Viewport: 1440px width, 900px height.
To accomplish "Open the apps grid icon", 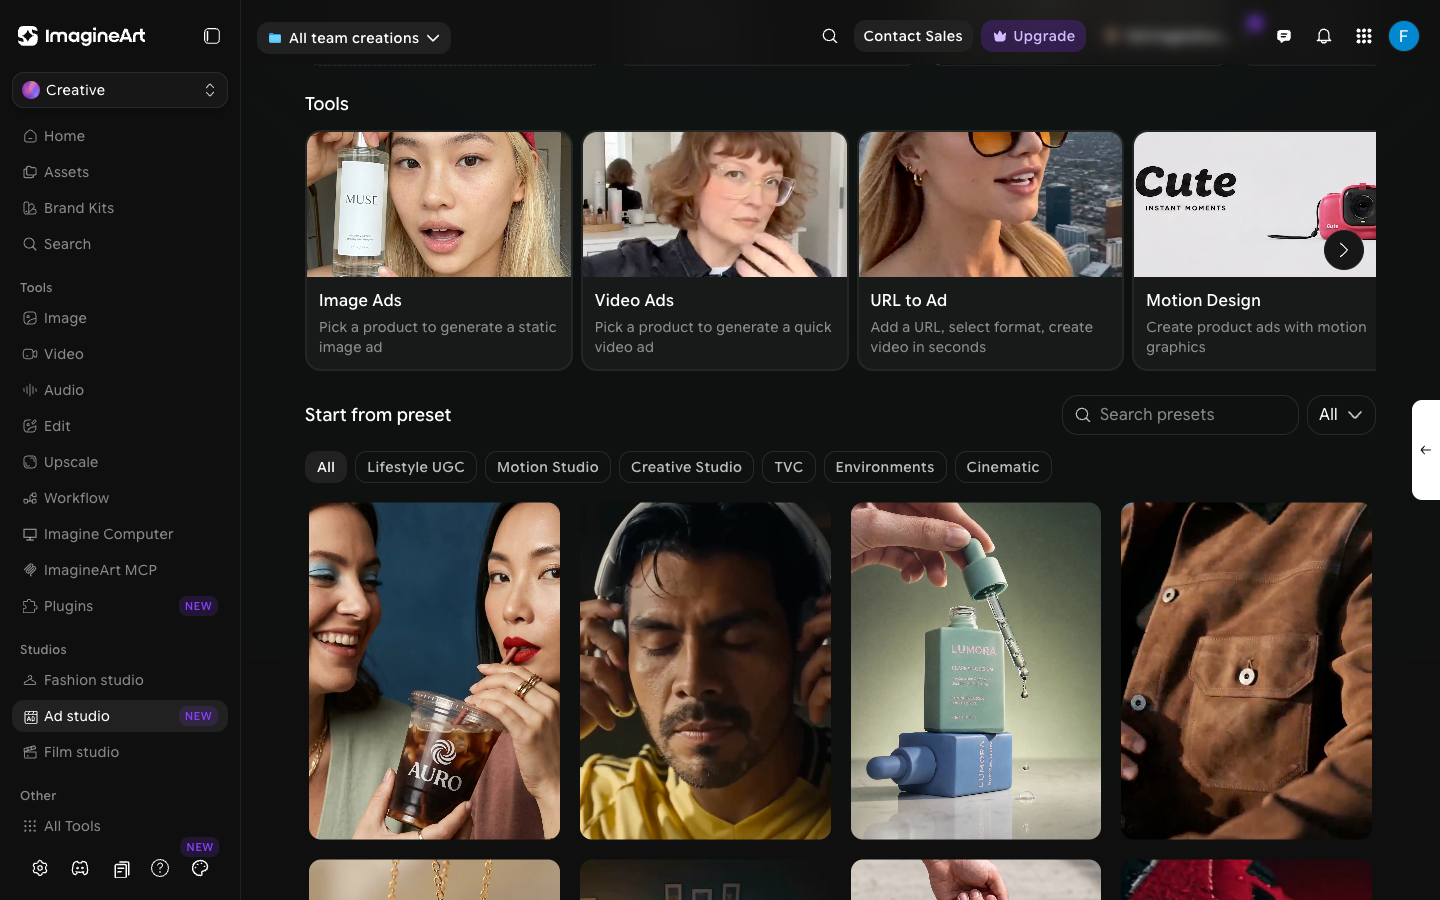I will (x=1364, y=36).
